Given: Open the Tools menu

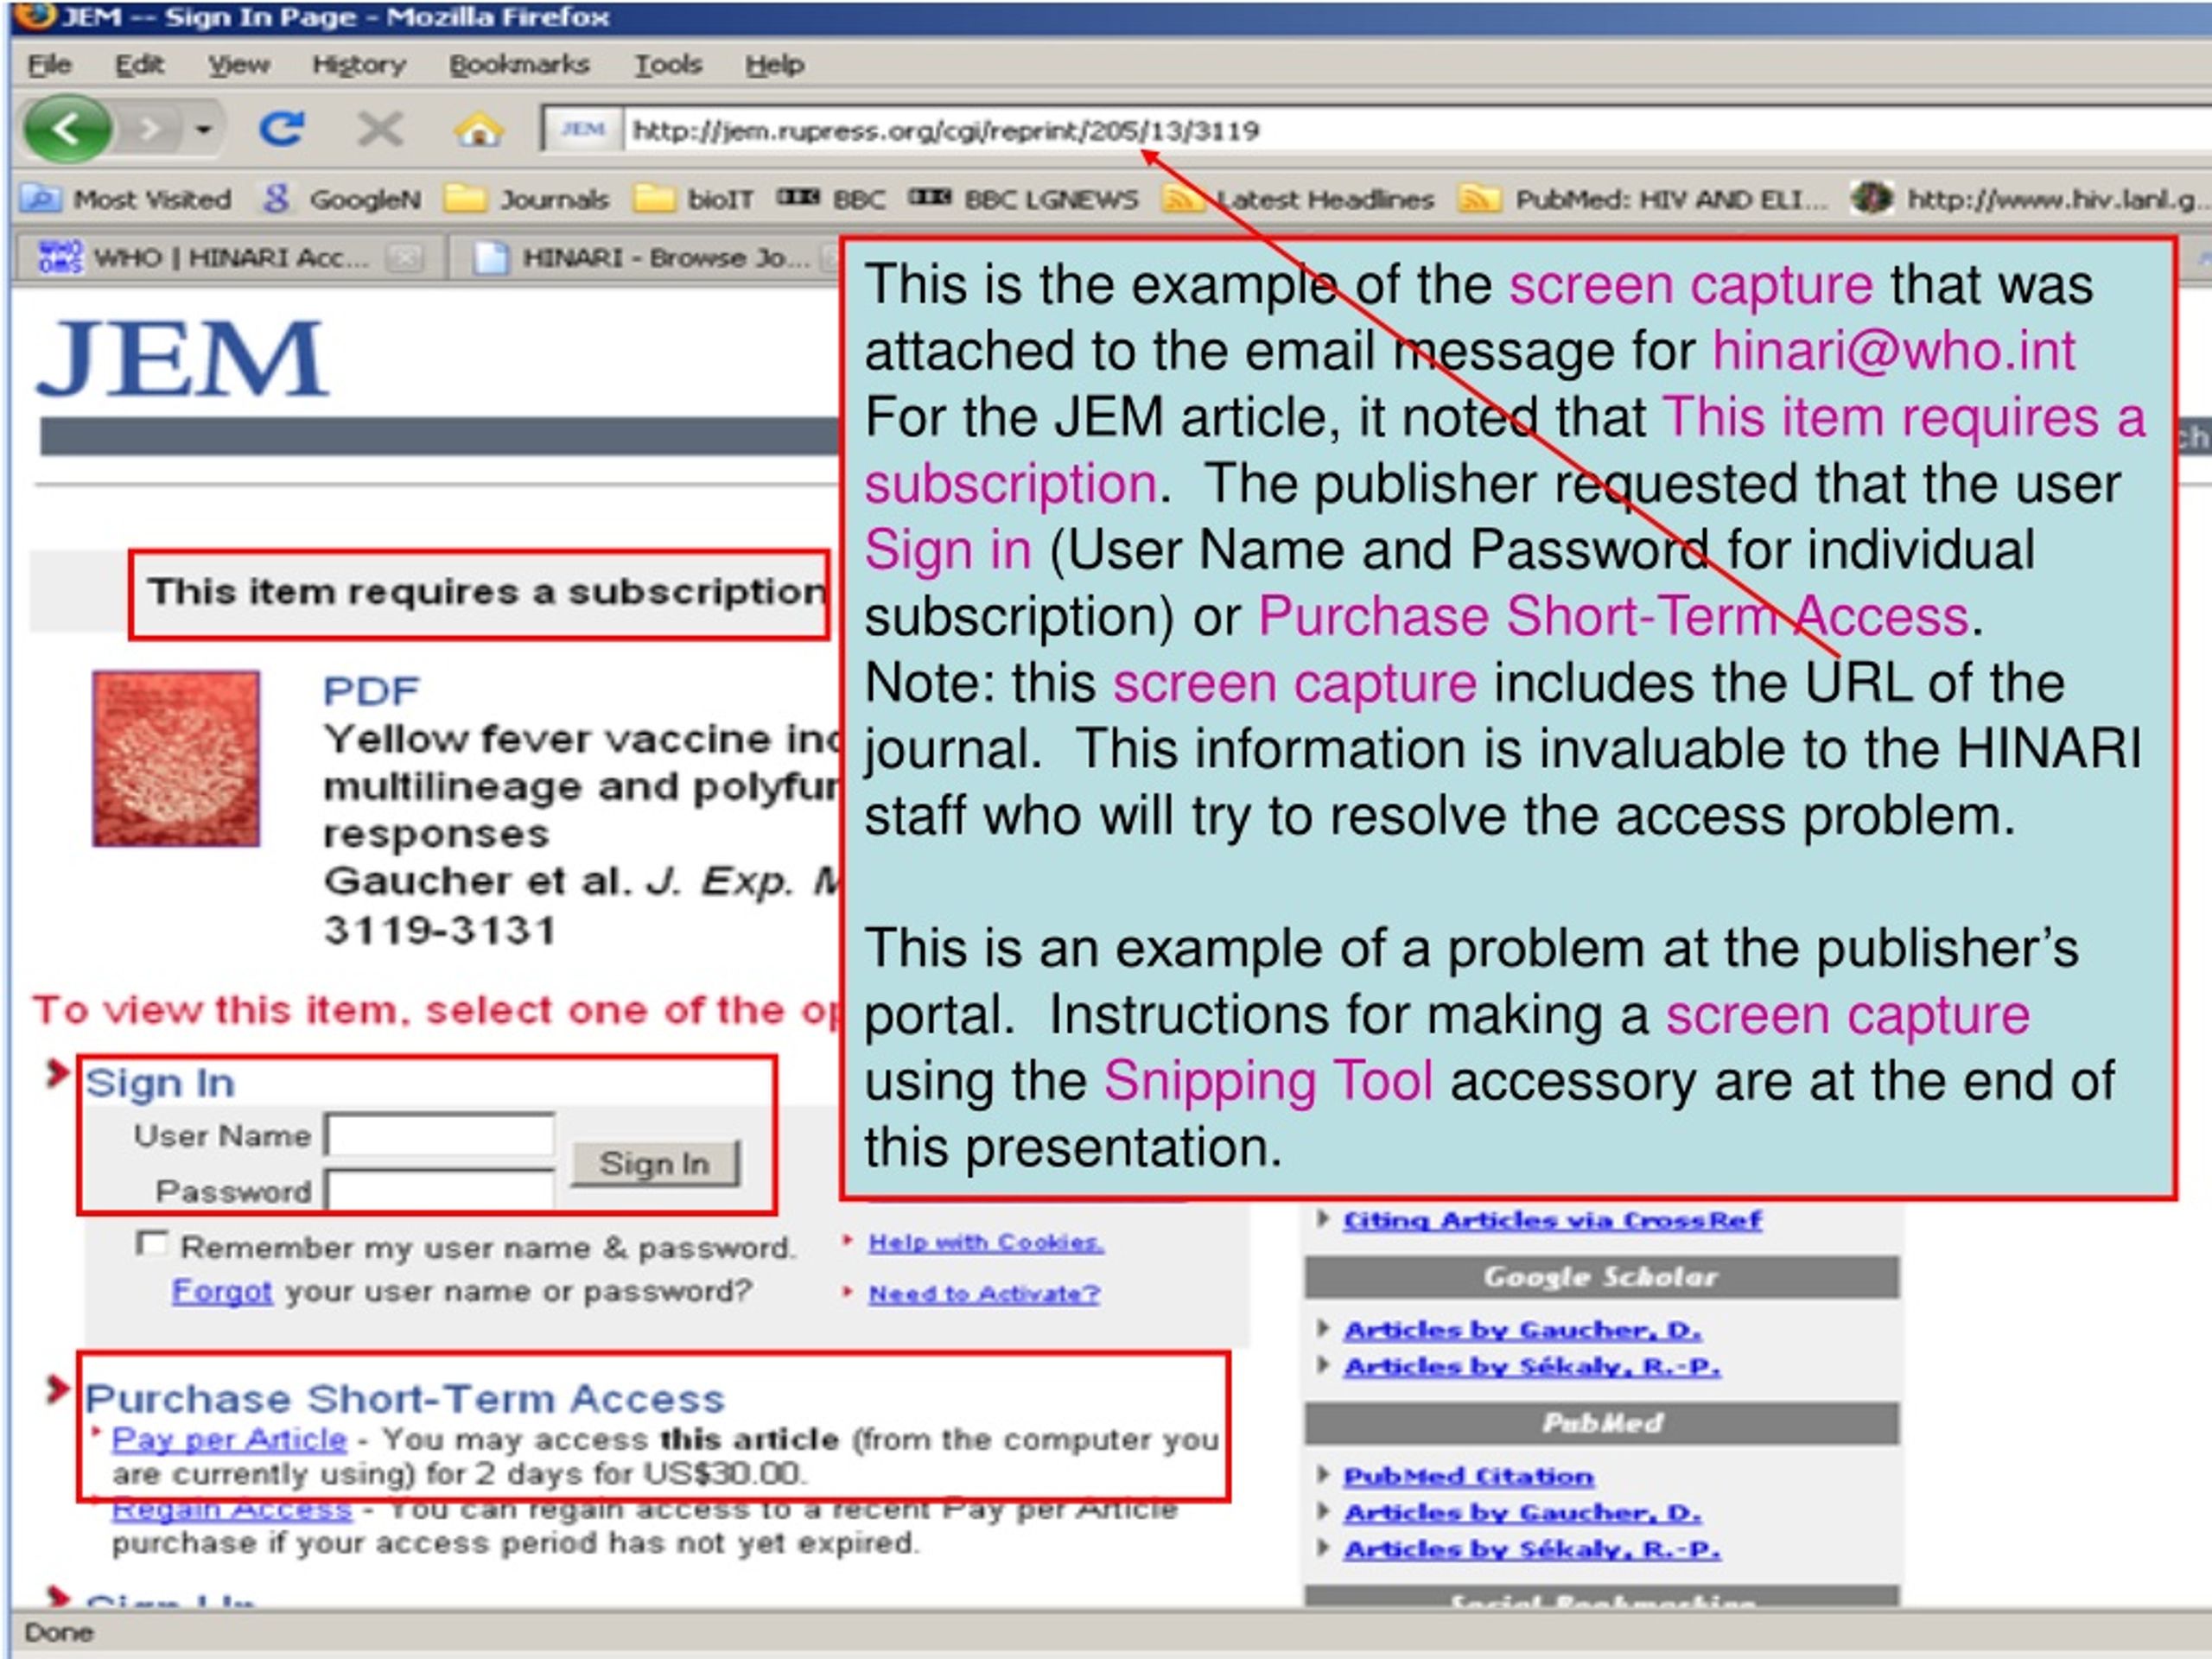Looking at the screenshot, I should [668, 65].
